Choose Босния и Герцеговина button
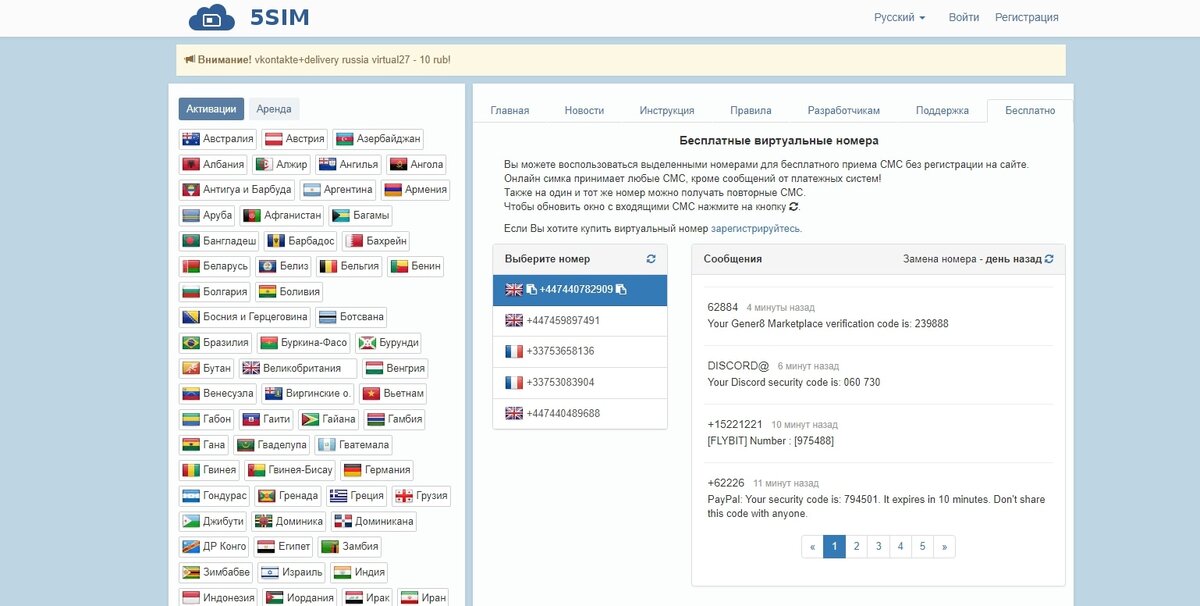The width and height of the screenshot is (1200, 606). 245,317
